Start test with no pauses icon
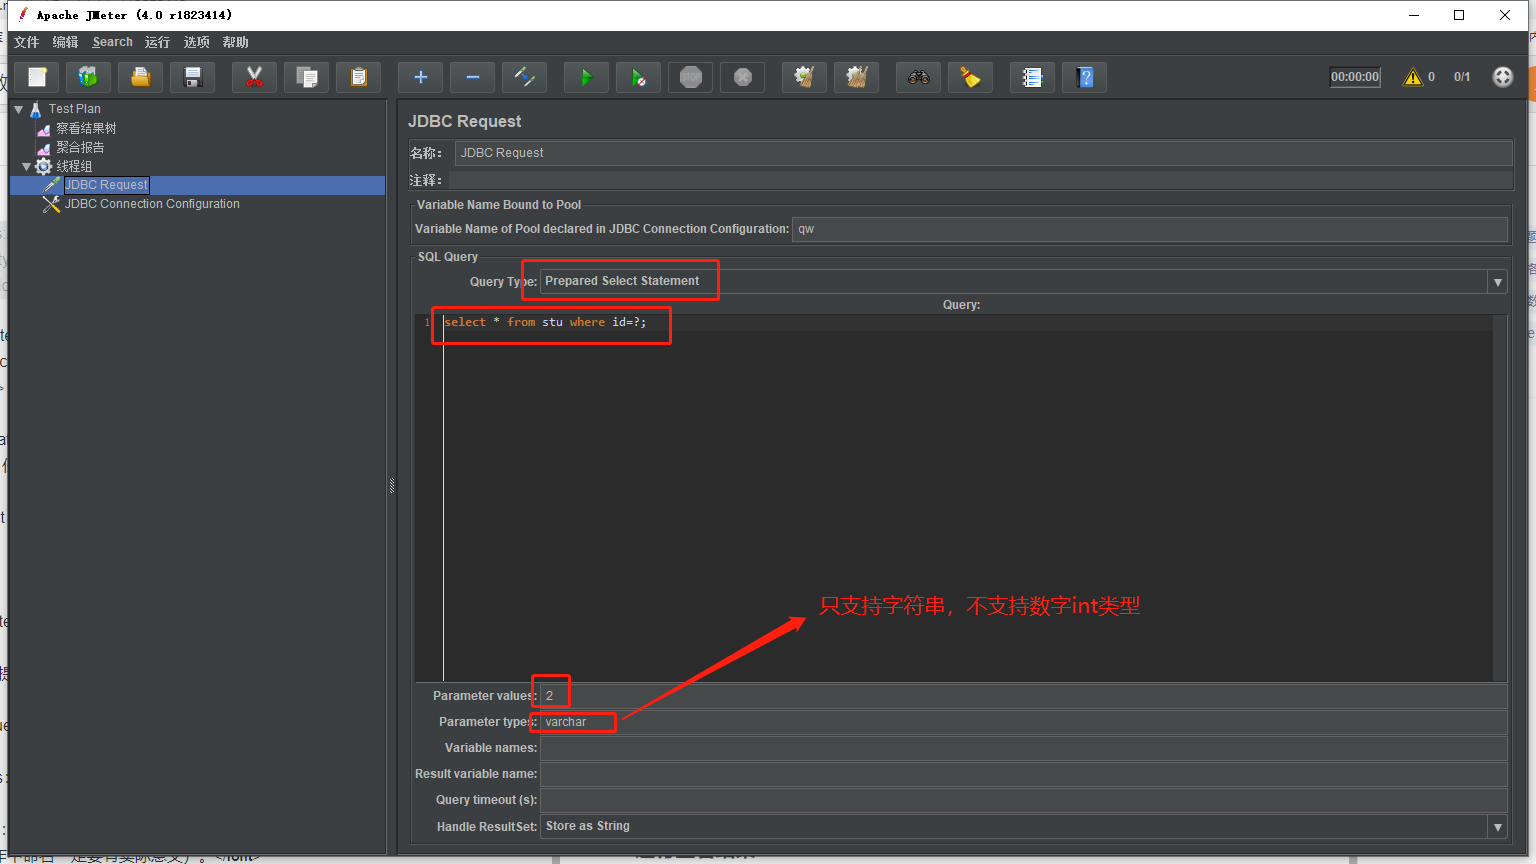Screen dimensions: 1536x864 (x=639, y=77)
